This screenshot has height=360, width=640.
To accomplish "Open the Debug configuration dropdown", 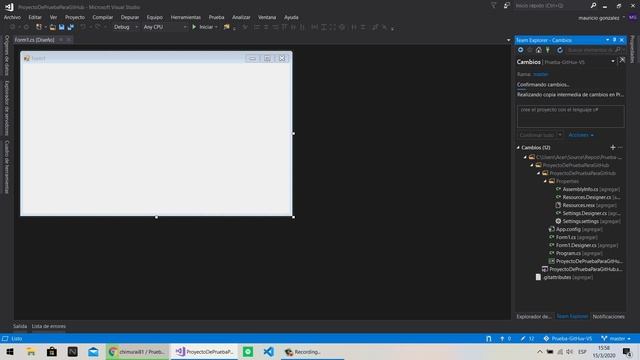I will 126,27.
